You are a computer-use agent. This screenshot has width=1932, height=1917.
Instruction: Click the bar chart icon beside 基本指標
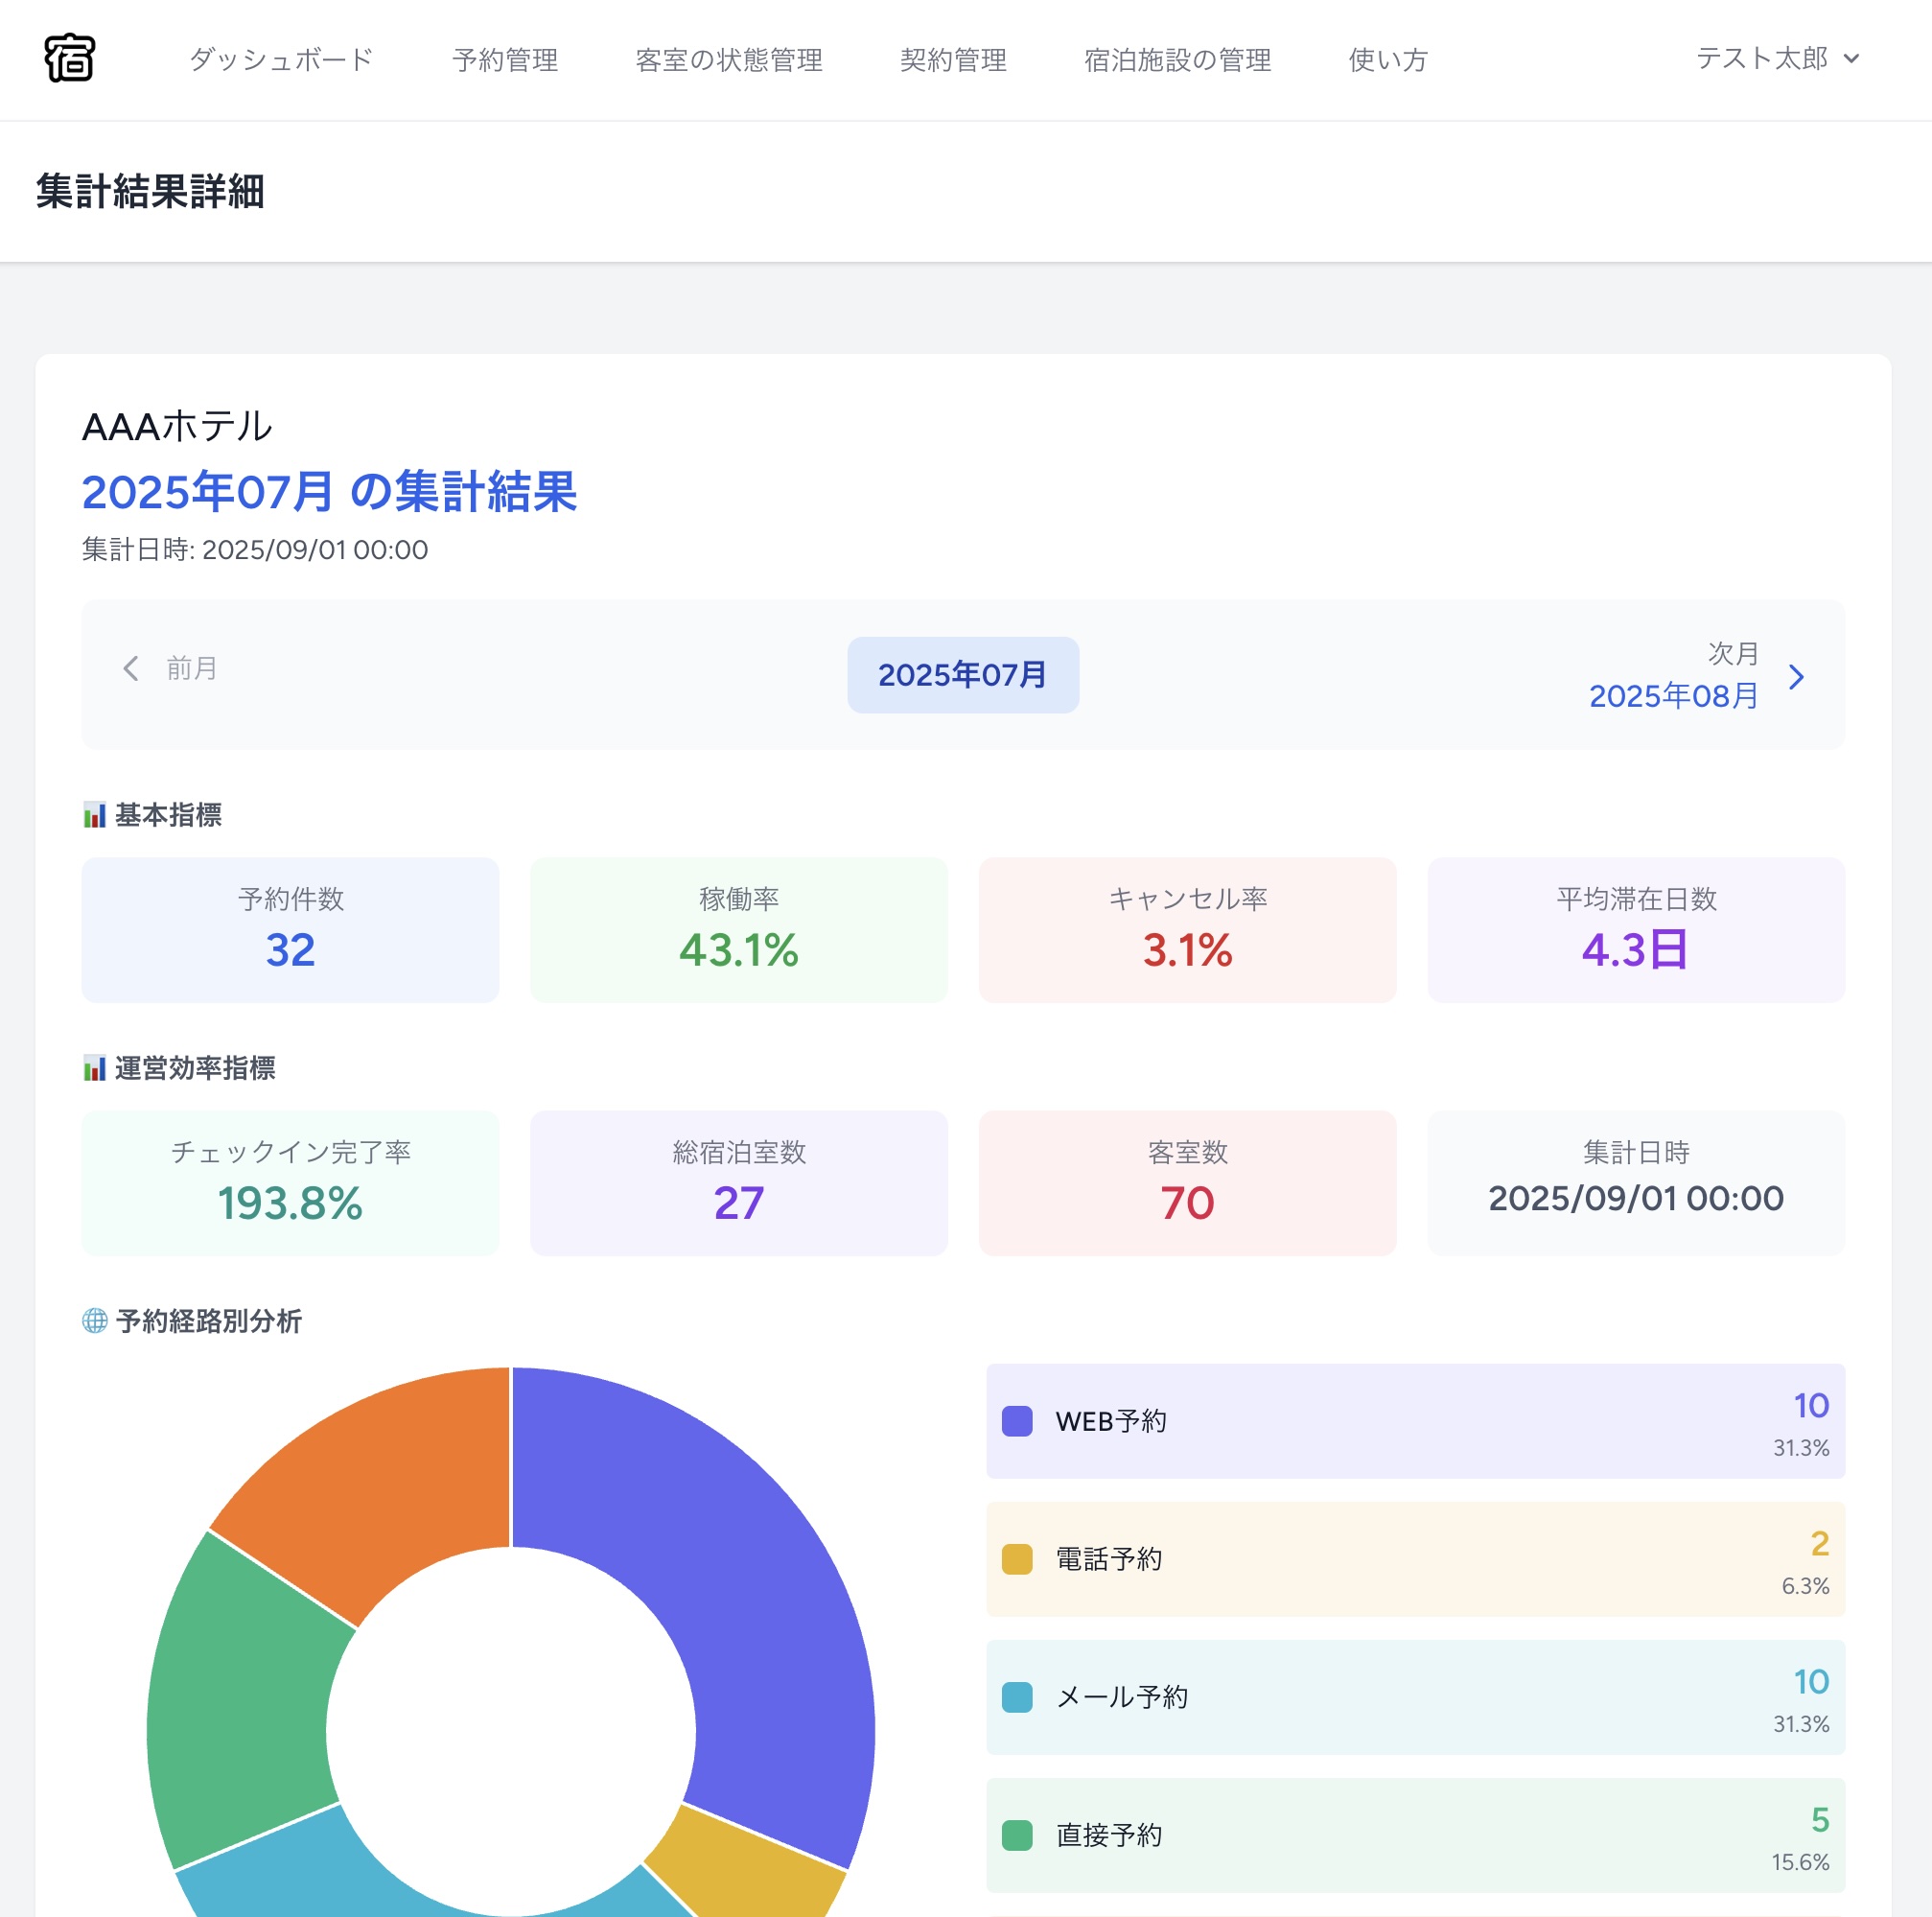tap(94, 815)
